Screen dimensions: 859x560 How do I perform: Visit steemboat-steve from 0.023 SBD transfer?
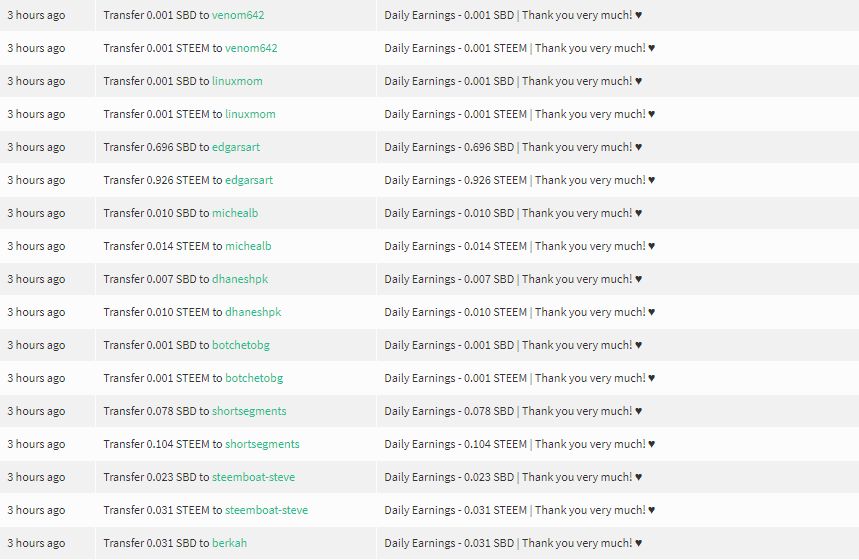coord(254,477)
